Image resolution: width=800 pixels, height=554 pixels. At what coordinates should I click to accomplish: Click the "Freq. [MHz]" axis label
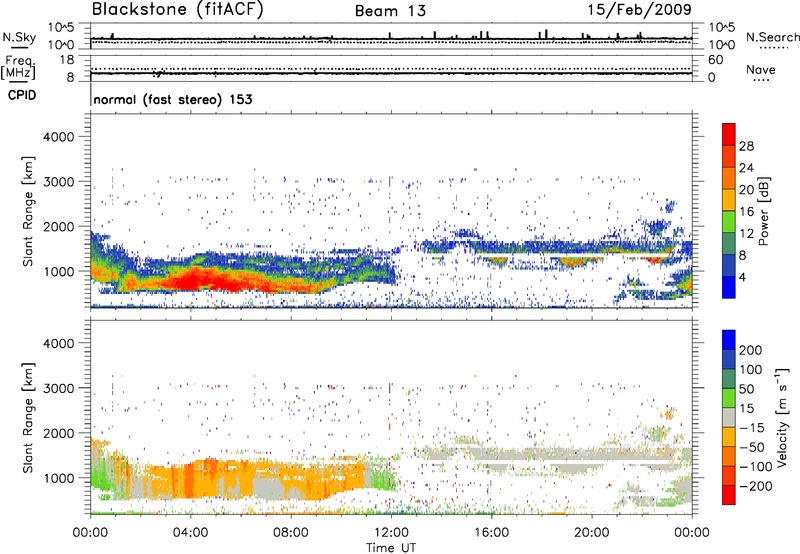(18, 67)
